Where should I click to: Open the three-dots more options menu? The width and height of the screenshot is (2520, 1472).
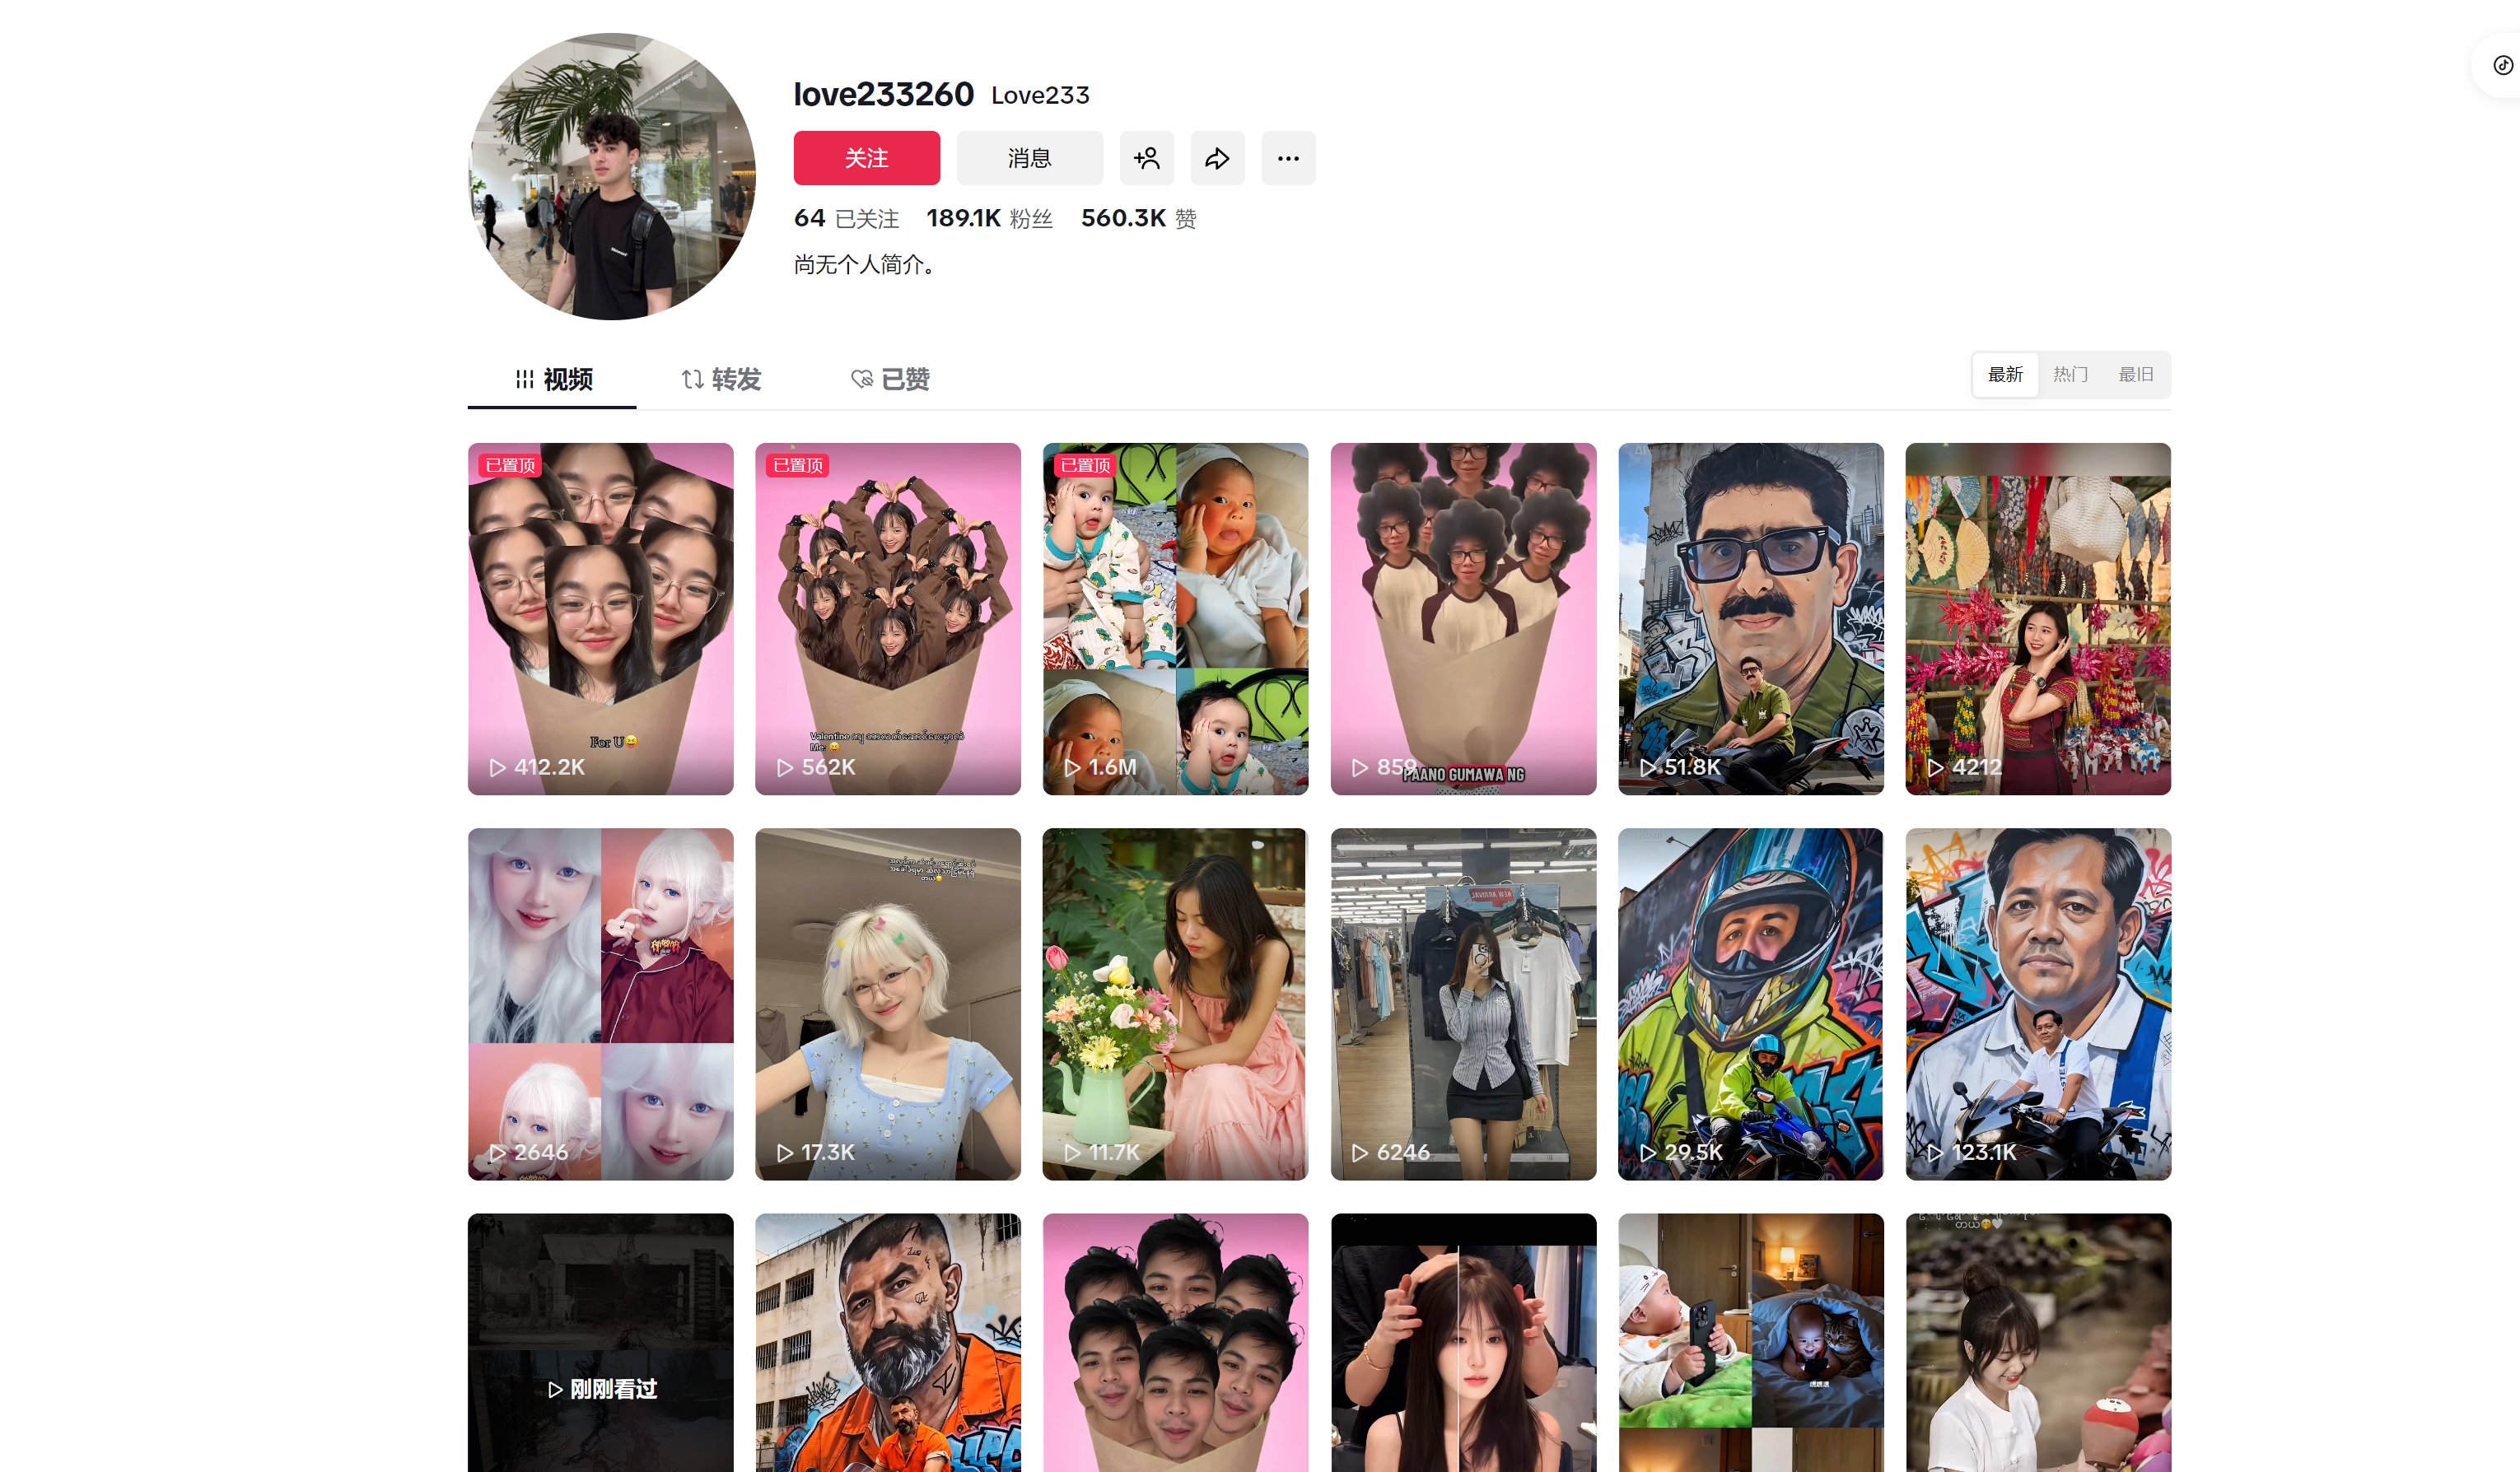click(1288, 158)
